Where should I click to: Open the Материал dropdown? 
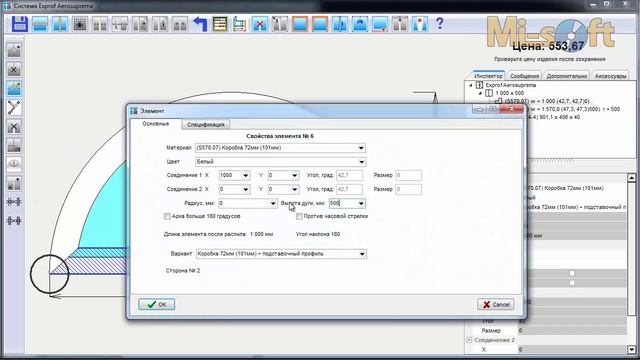(x=361, y=148)
